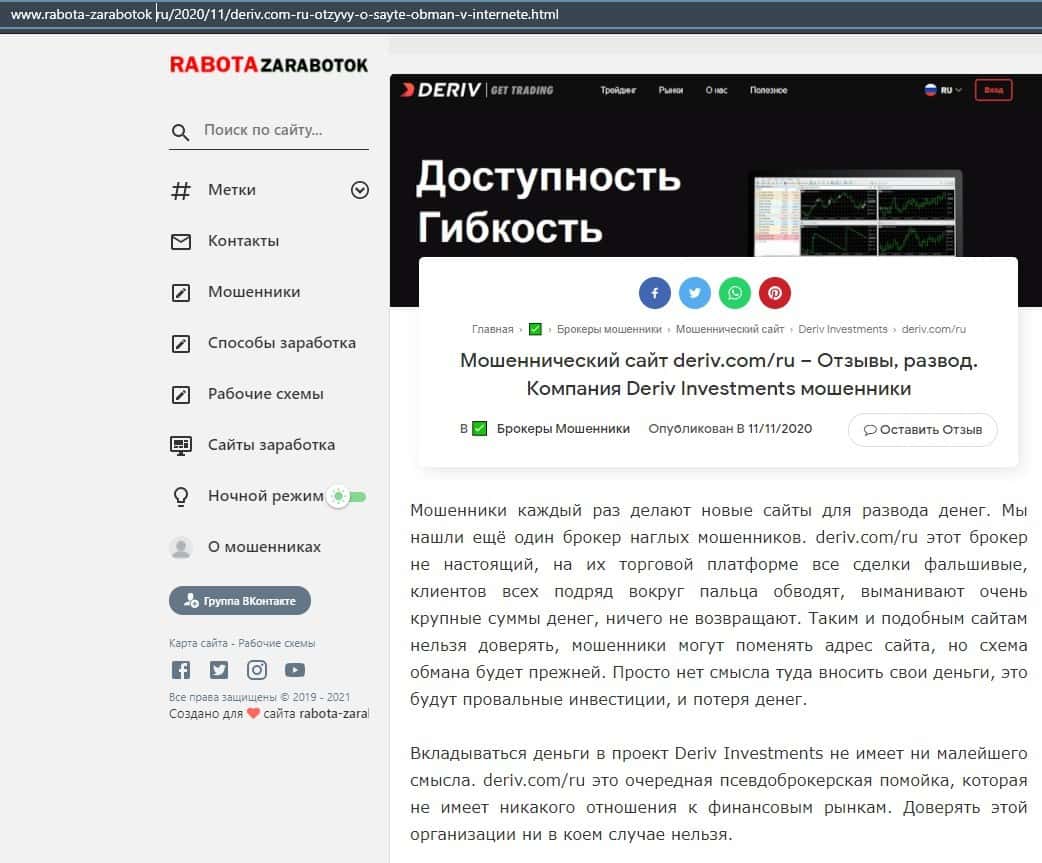The image size is (1042, 863).
Task: Click the browser address bar URL
Action: click(284, 14)
